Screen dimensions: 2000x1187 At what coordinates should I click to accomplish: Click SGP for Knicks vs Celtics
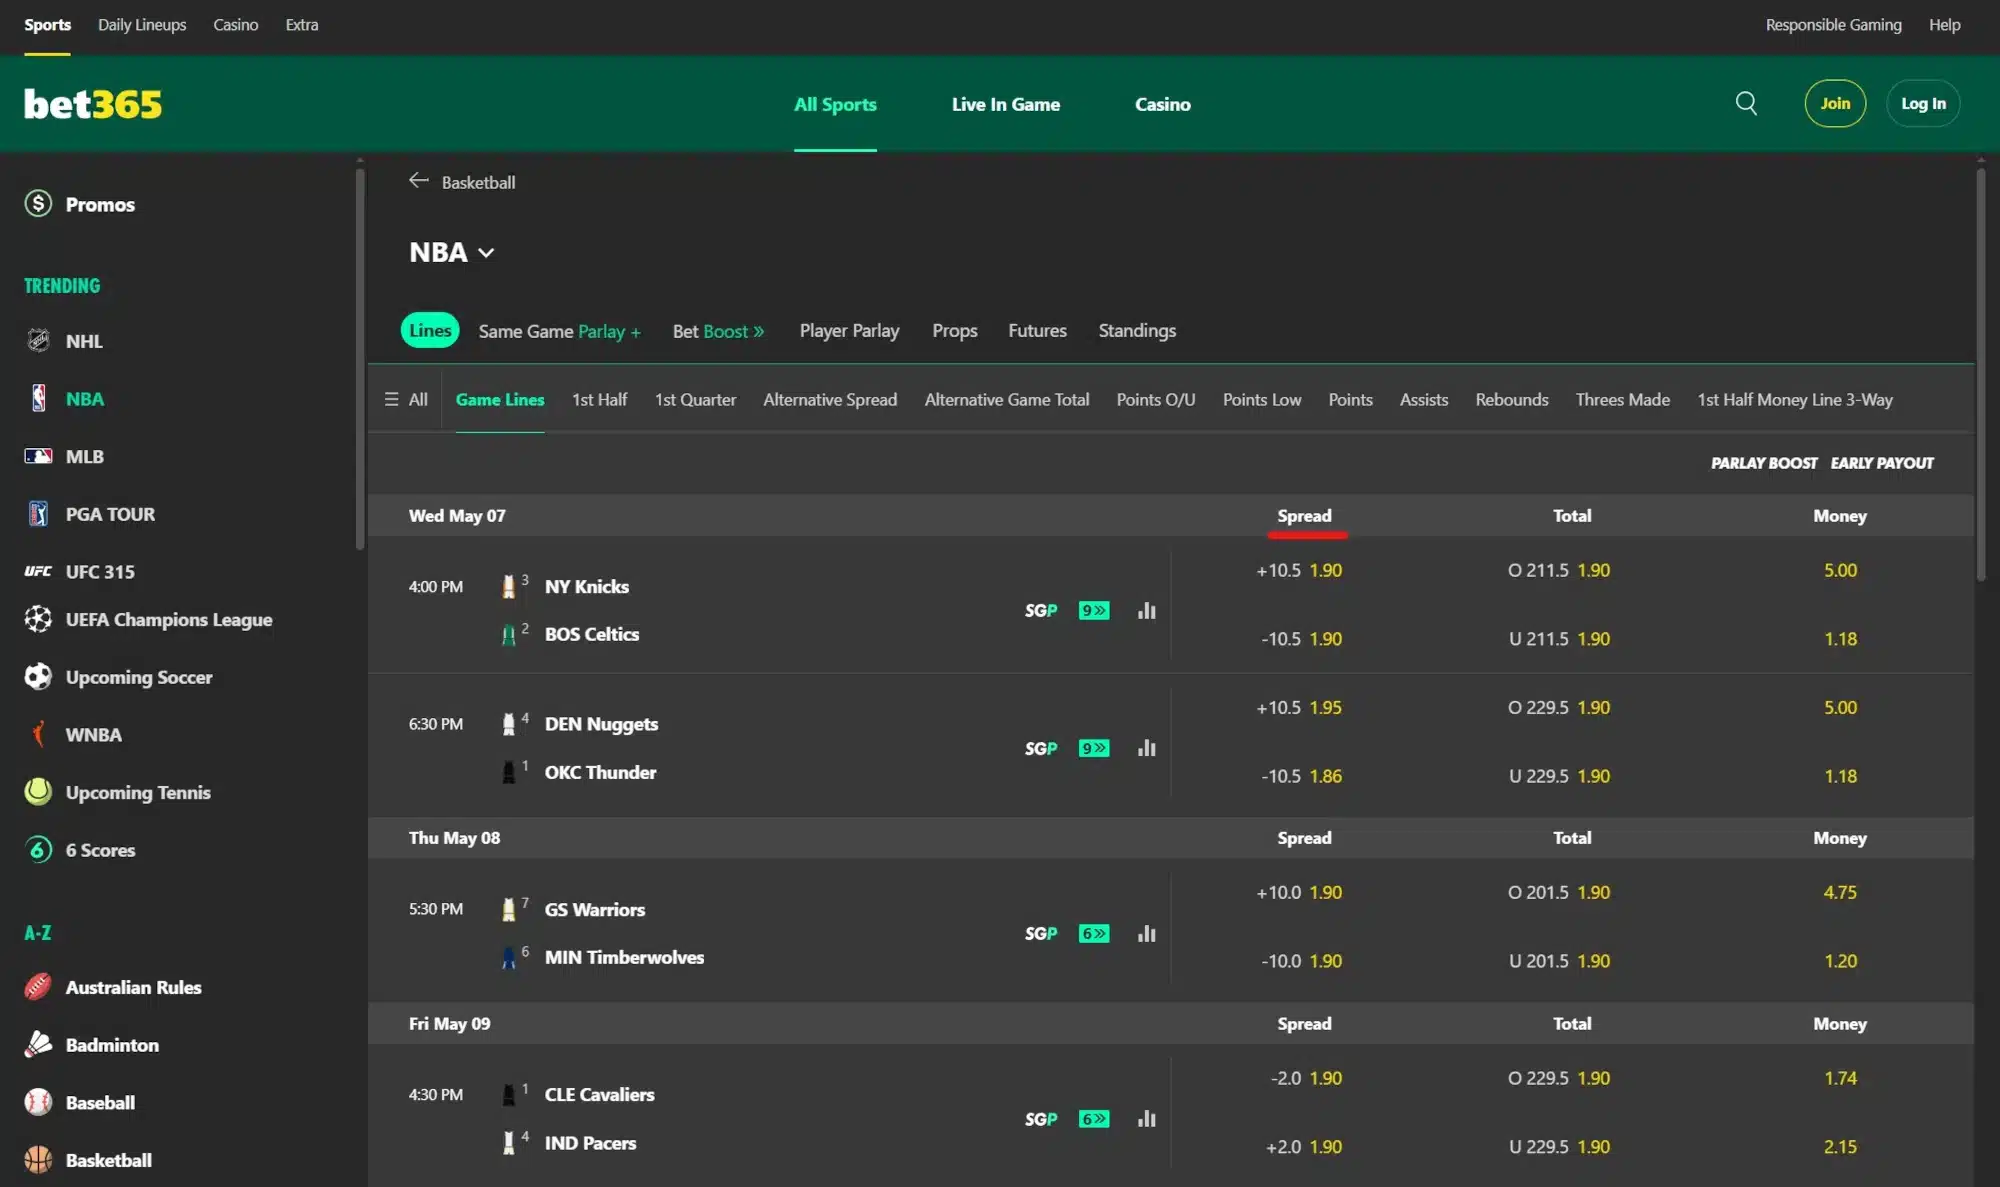point(1041,610)
